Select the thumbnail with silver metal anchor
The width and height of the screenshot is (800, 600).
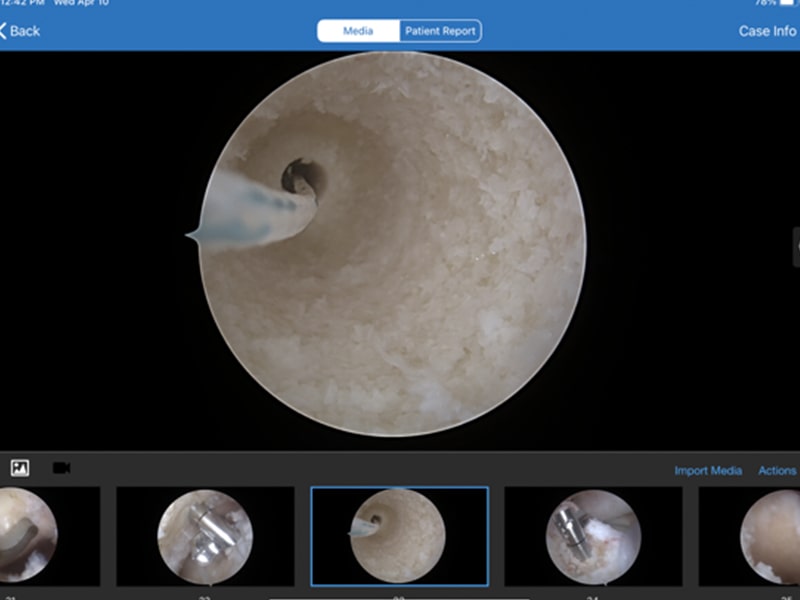(x=205, y=536)
